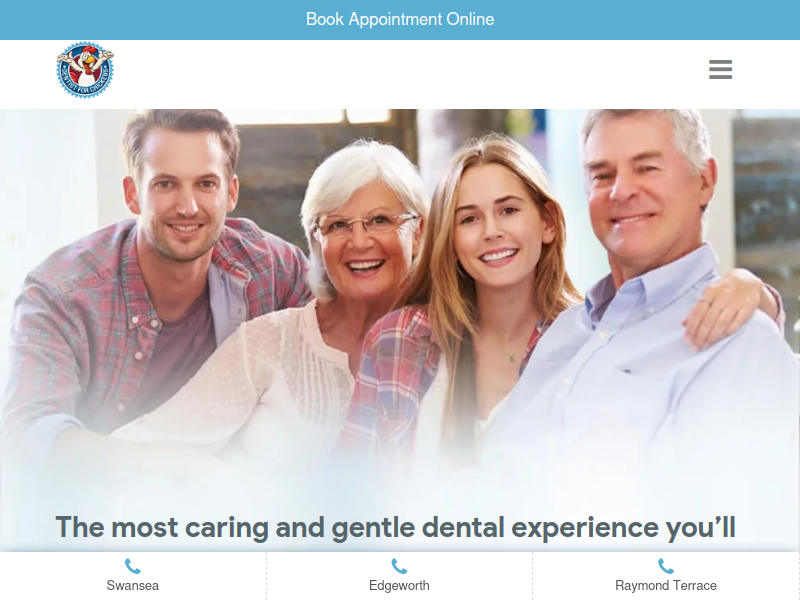800x600 pixels.
Task: Tap the phone icon above Raymond Terrace
Action: (666, 566)
